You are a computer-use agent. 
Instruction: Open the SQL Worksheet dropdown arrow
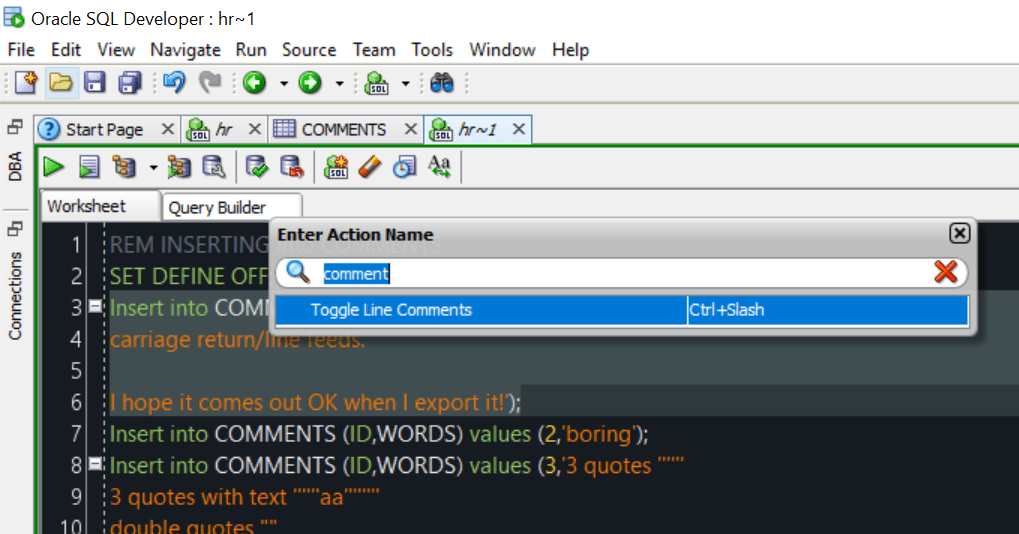point(406,84)
